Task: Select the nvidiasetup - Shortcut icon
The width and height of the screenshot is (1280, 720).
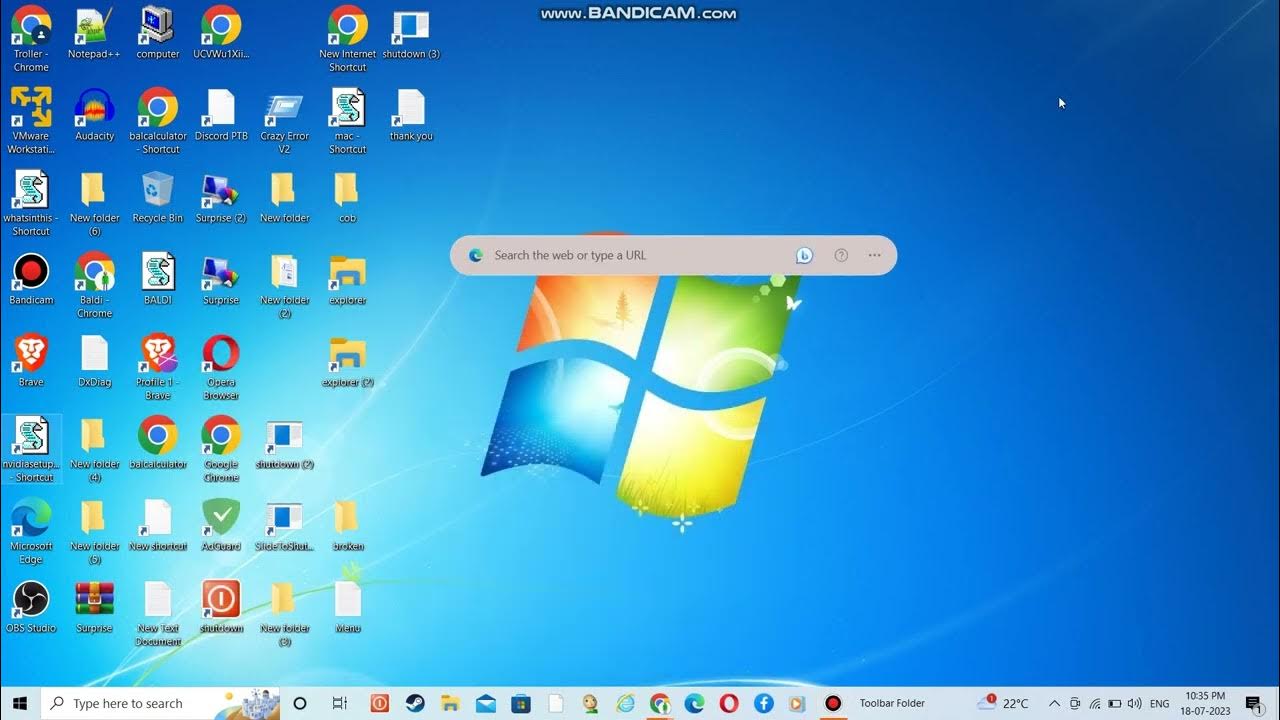Action: point(31,448)
